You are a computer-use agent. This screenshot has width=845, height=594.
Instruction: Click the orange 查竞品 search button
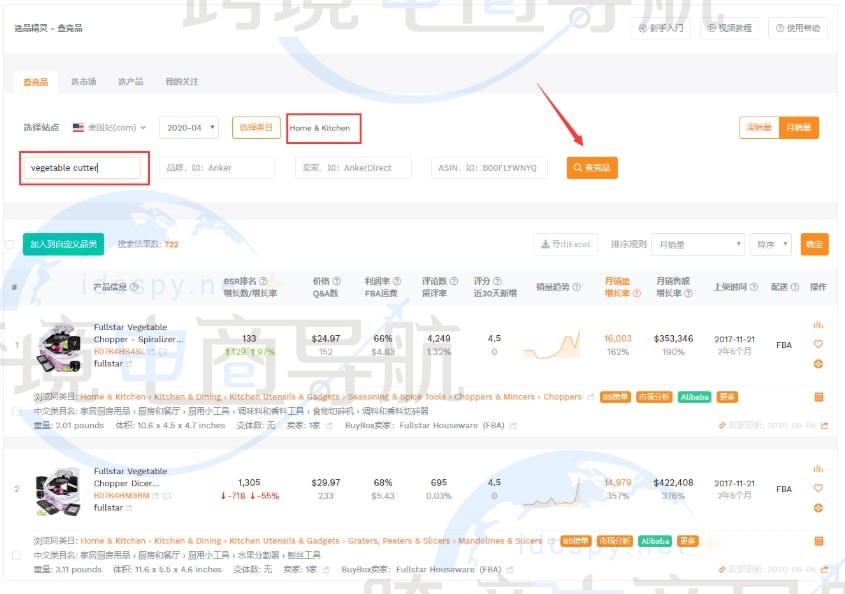click(x=591, y=168)
